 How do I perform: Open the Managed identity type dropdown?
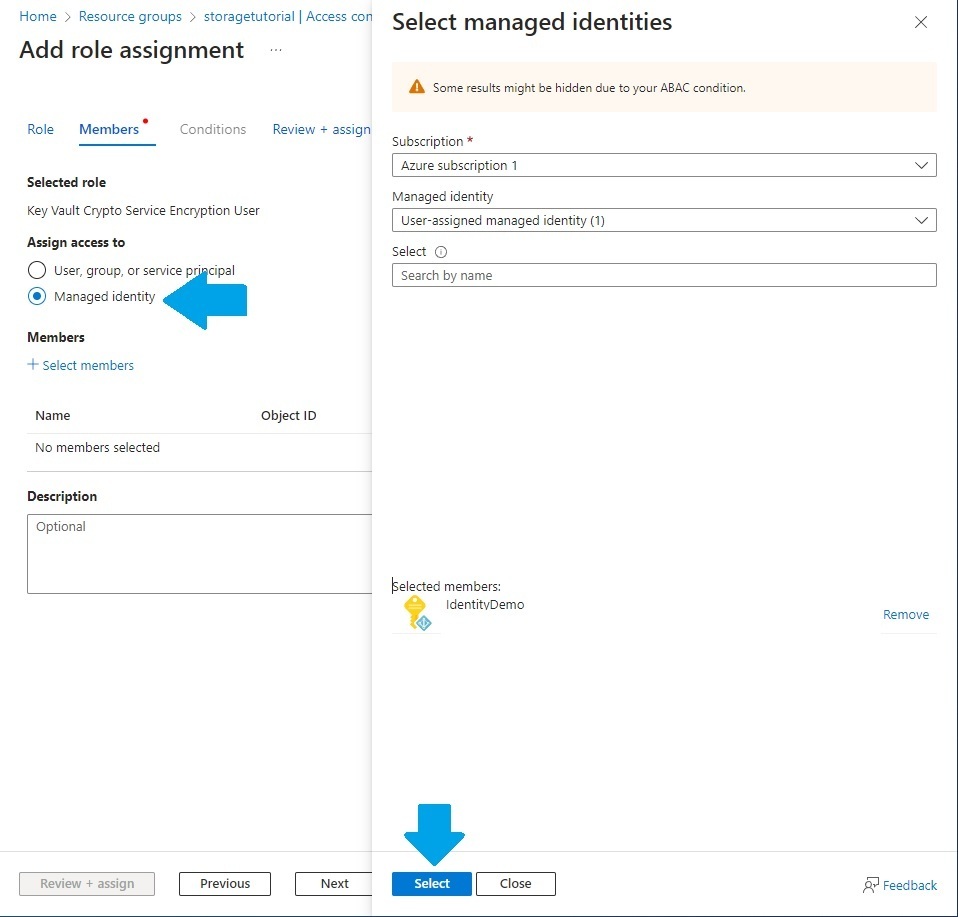[664, 220]
